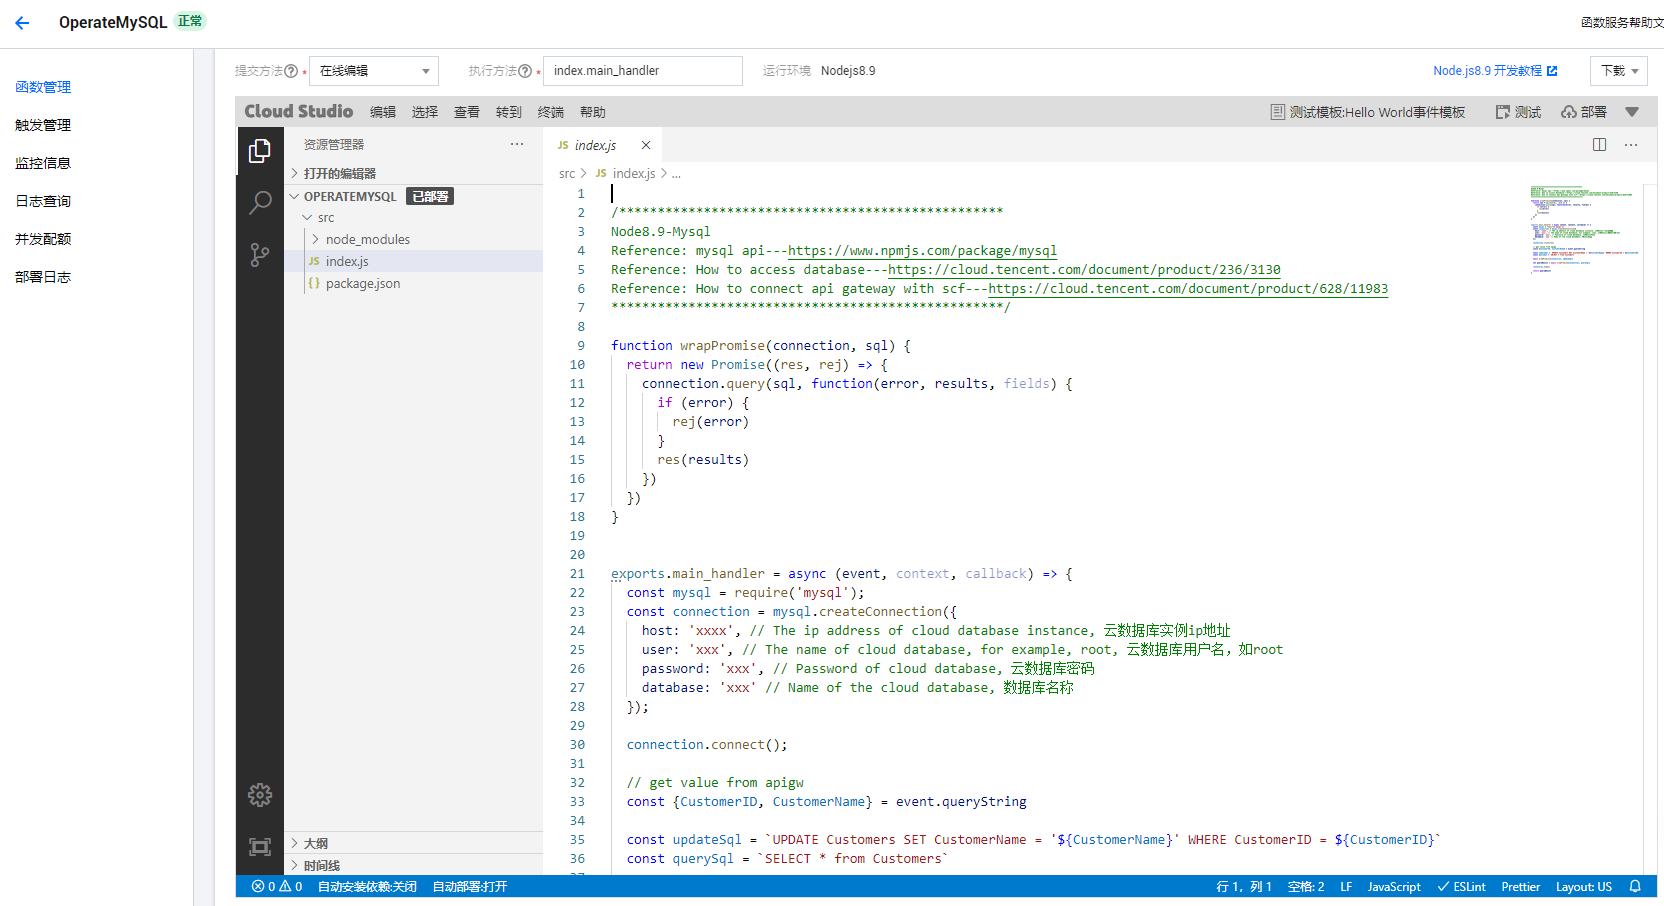Go to 并发配额 in the sidebar
This screenshot has height=906, width=1664.
[43, 239]
